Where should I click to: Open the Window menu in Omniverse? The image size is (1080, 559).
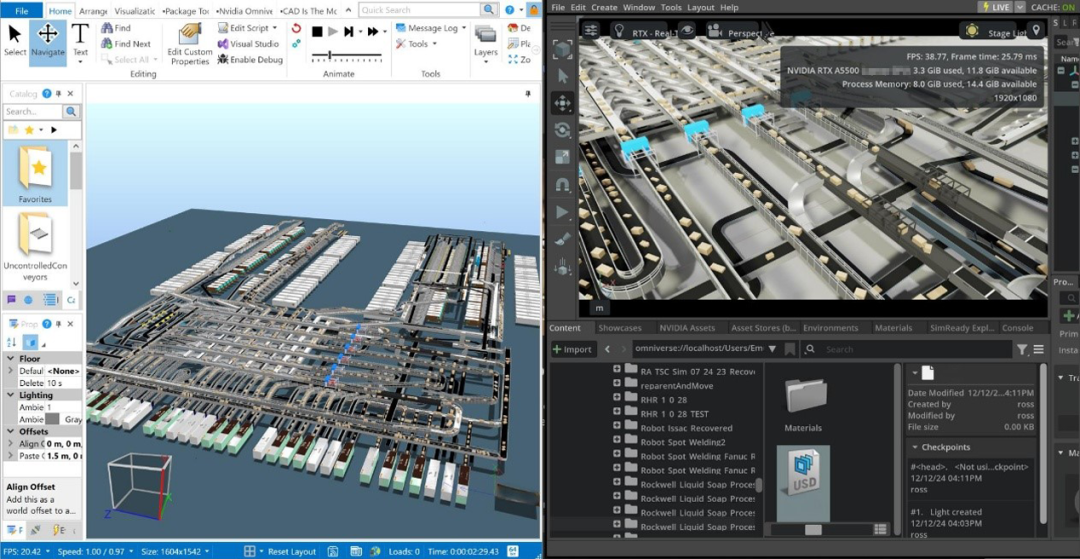(x=639, y=8)
